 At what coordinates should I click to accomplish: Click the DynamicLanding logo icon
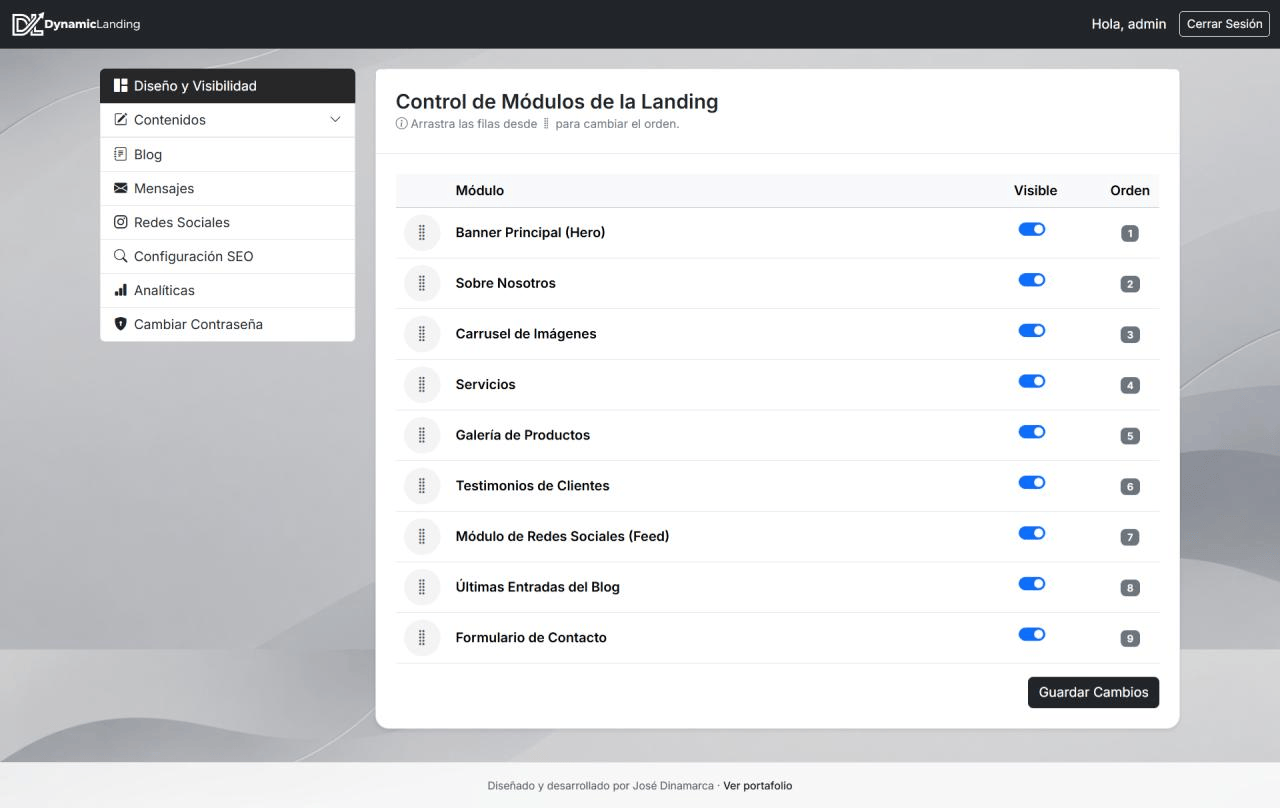[27, 24]
